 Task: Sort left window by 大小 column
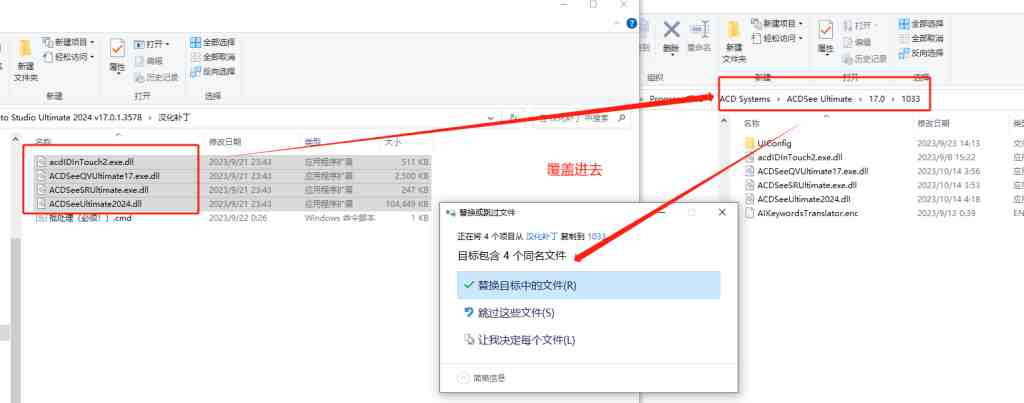392,142
